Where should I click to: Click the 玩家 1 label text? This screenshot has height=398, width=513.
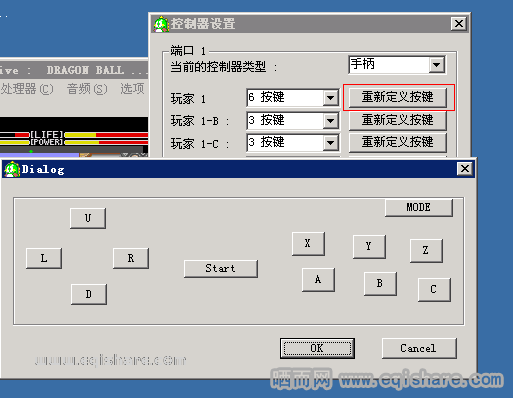pyautogui.click(x=188, y=99)
